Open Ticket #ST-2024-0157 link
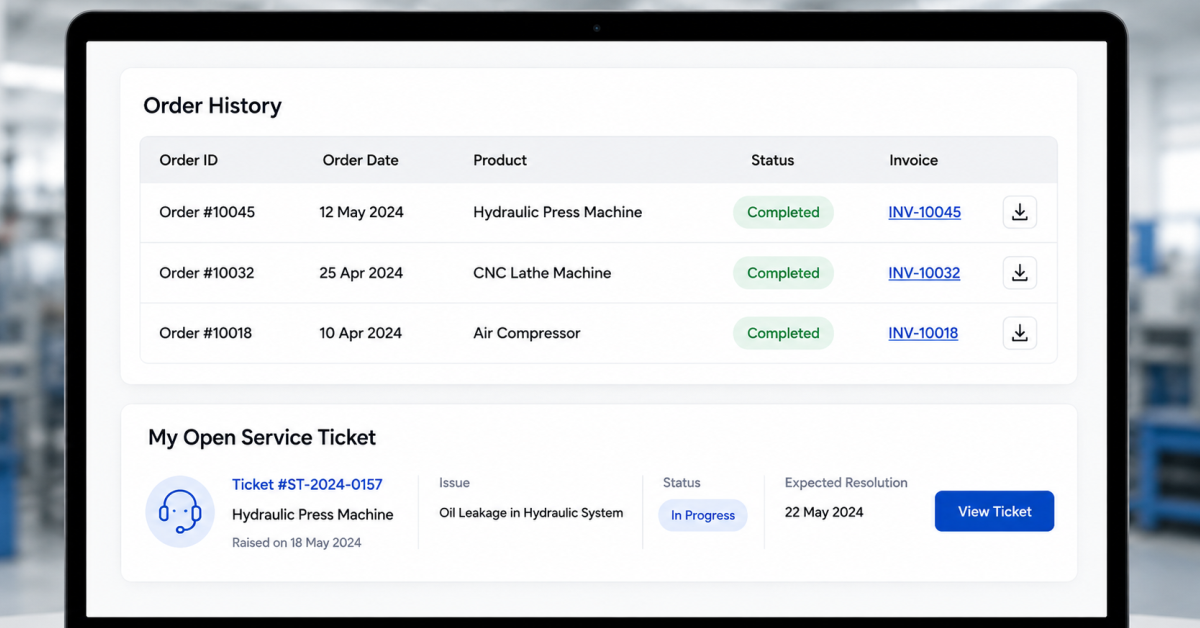Image resolution: width=1200 pixels, height=628 pixels. [307, 484]
